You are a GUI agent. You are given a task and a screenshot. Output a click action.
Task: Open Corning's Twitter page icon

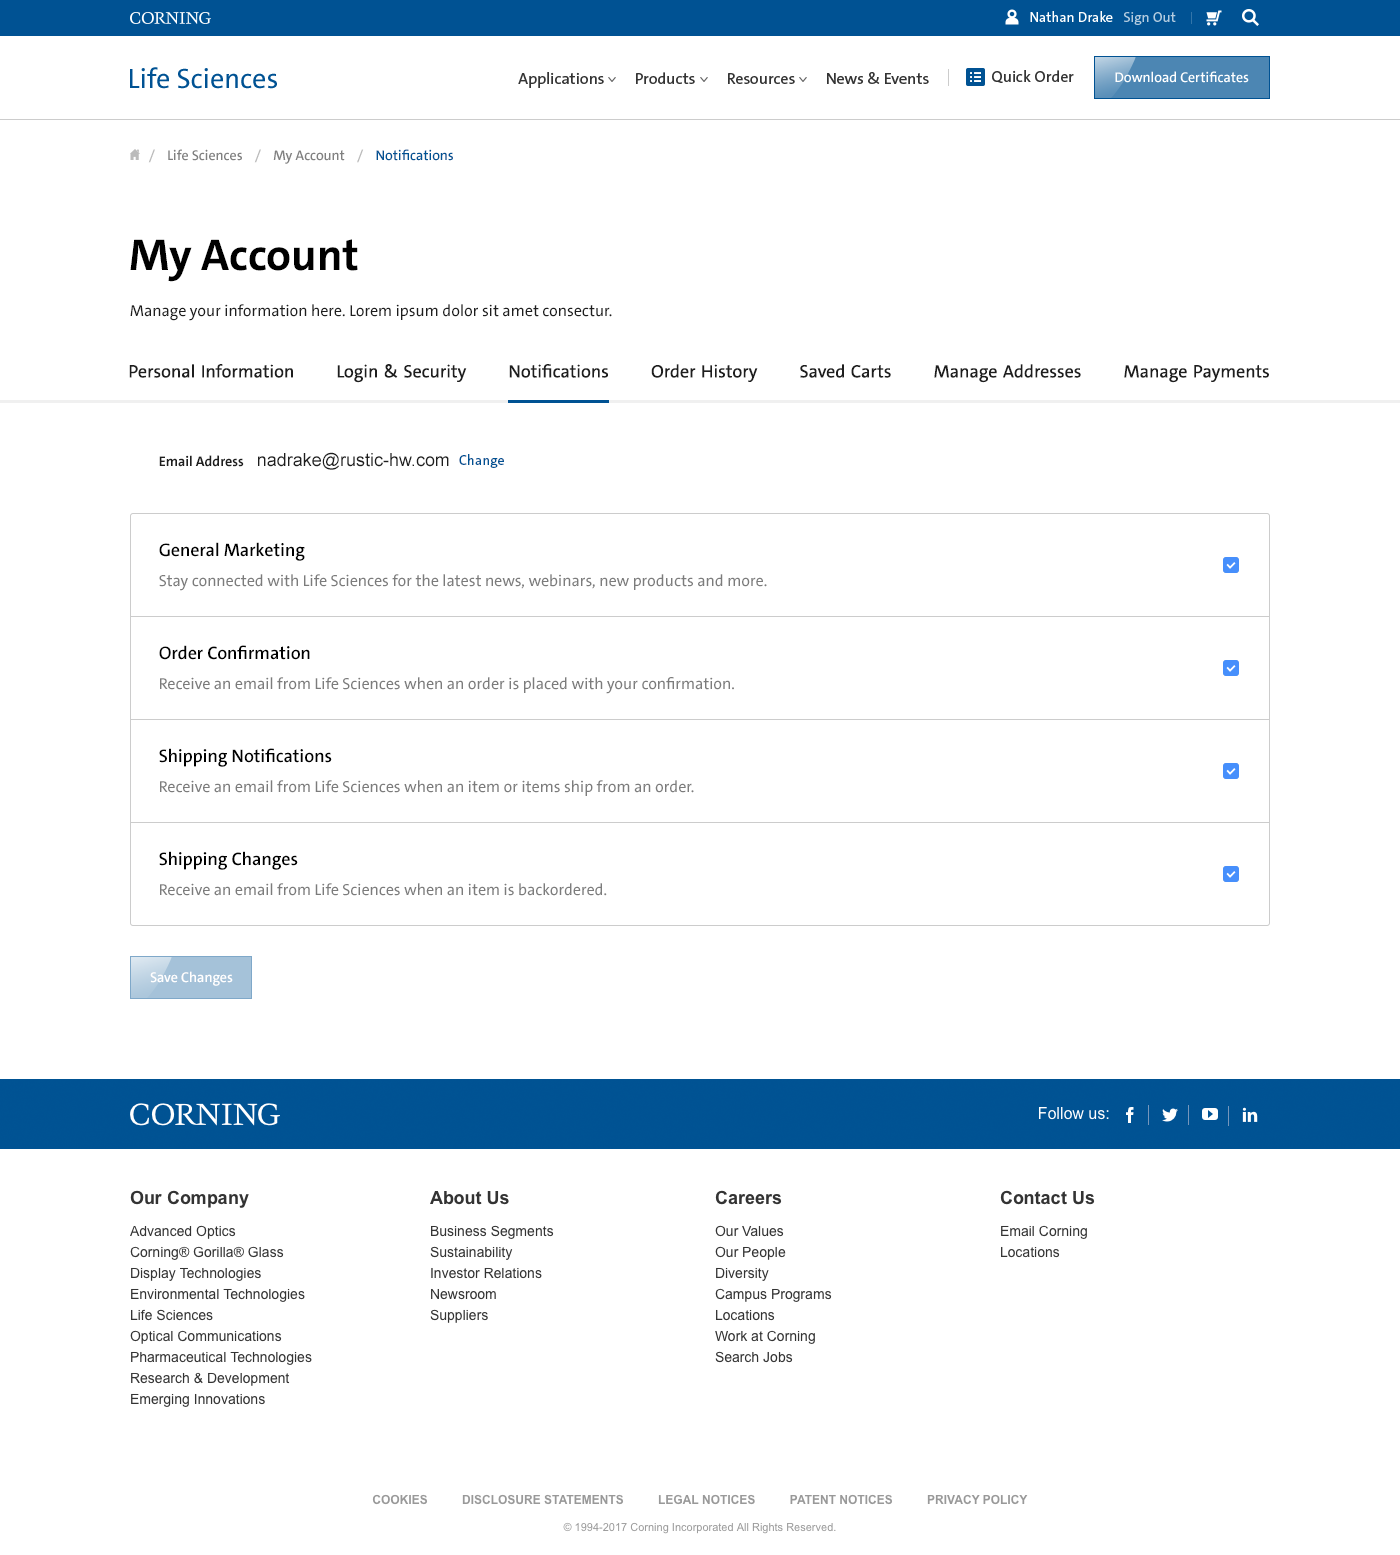coord(1169,1115)
